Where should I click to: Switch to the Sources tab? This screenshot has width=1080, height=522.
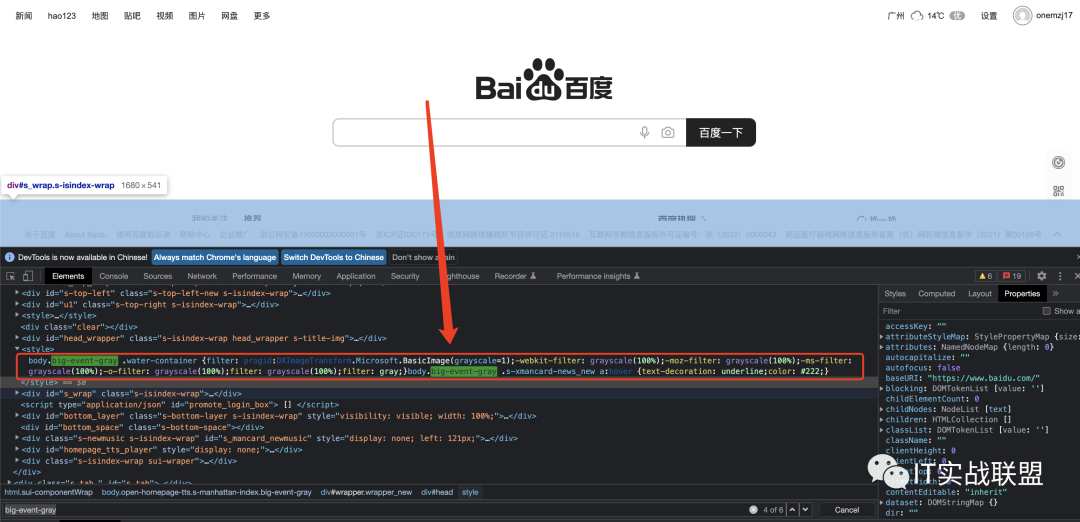158,276
